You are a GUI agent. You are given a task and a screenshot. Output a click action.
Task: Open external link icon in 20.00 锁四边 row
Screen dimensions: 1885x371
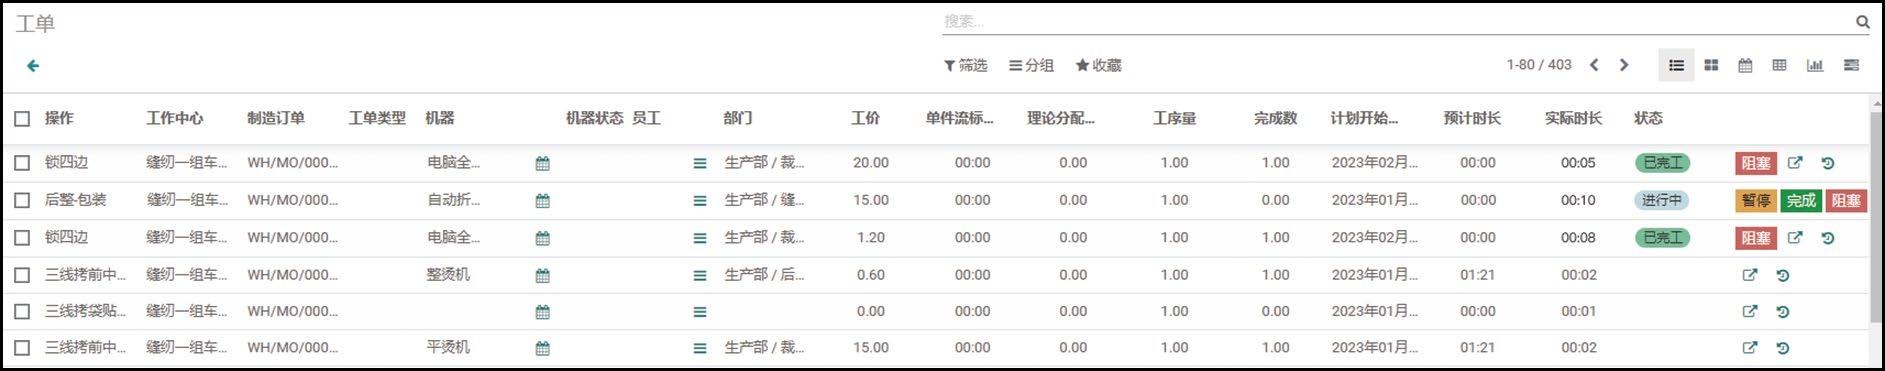tap(1795, 163)
